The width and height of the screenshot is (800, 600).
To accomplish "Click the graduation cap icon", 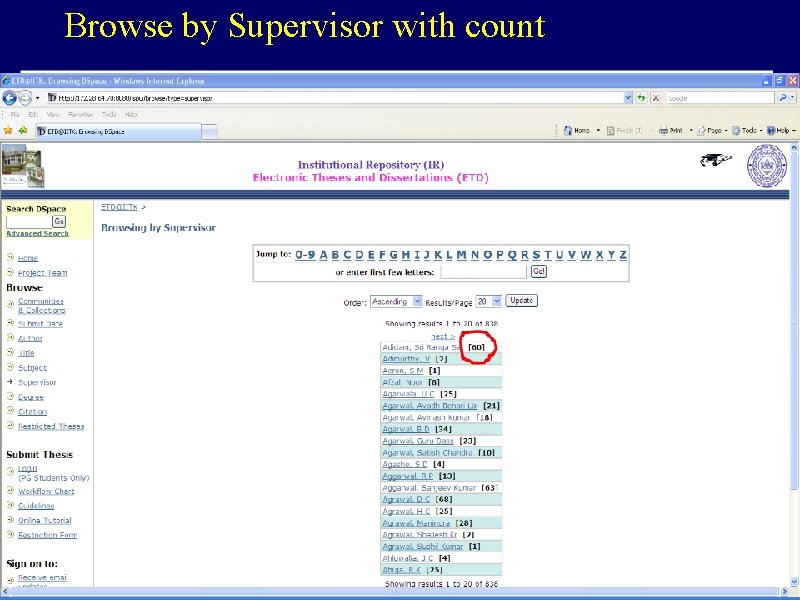I will 715,160.
